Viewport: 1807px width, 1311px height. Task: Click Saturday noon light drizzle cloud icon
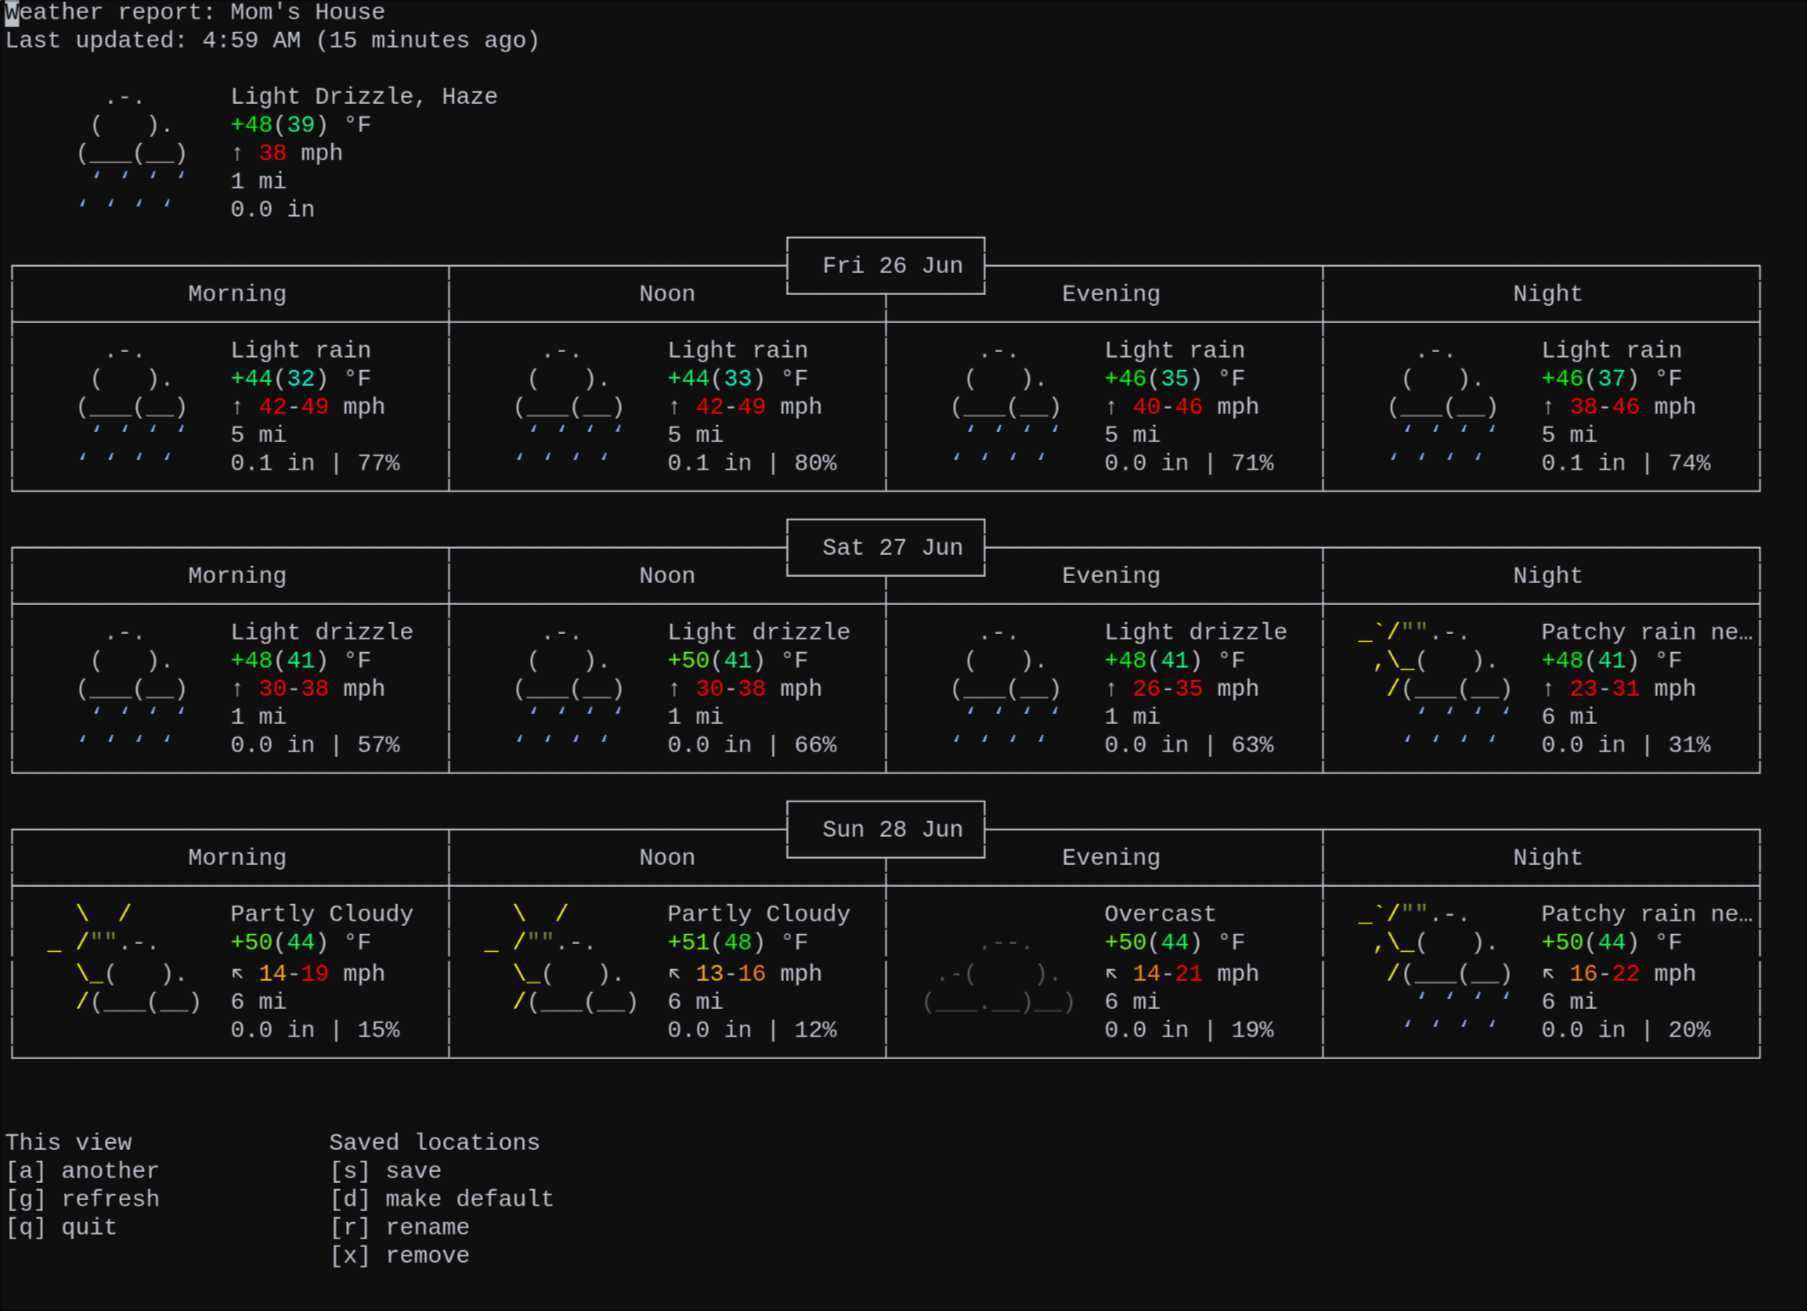pyautogui.click(x=570, y=688)
